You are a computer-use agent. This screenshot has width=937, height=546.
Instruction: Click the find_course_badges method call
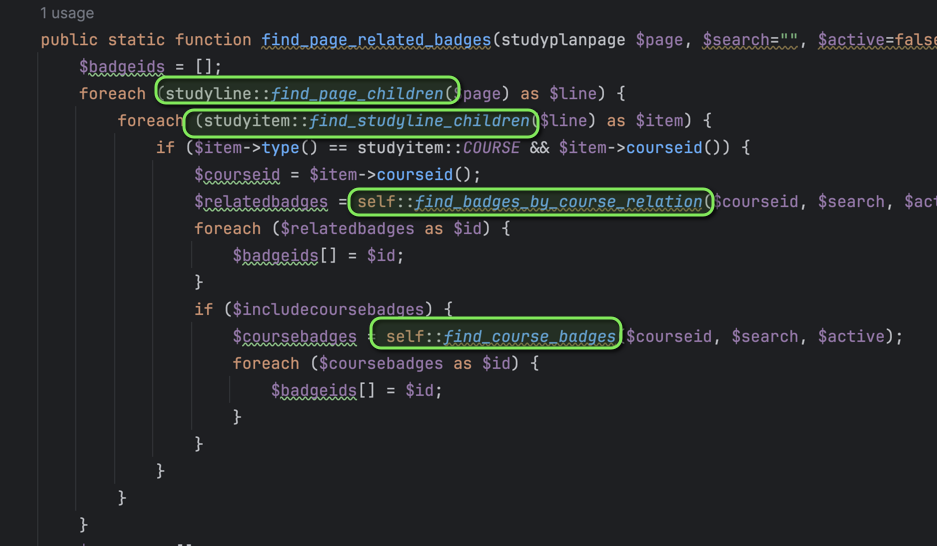point(529,337)
